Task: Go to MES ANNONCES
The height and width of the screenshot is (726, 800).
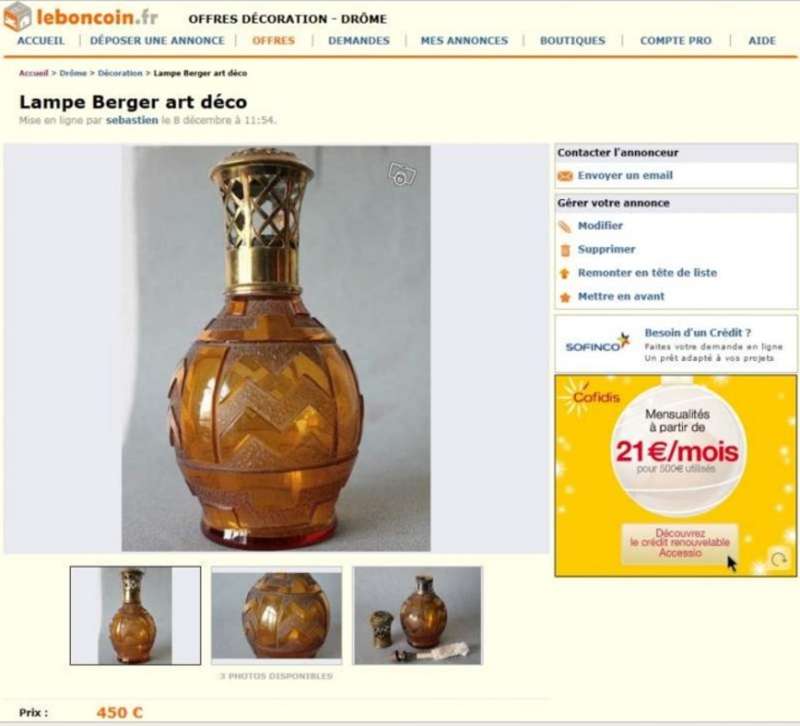Action: click(464, 40)
